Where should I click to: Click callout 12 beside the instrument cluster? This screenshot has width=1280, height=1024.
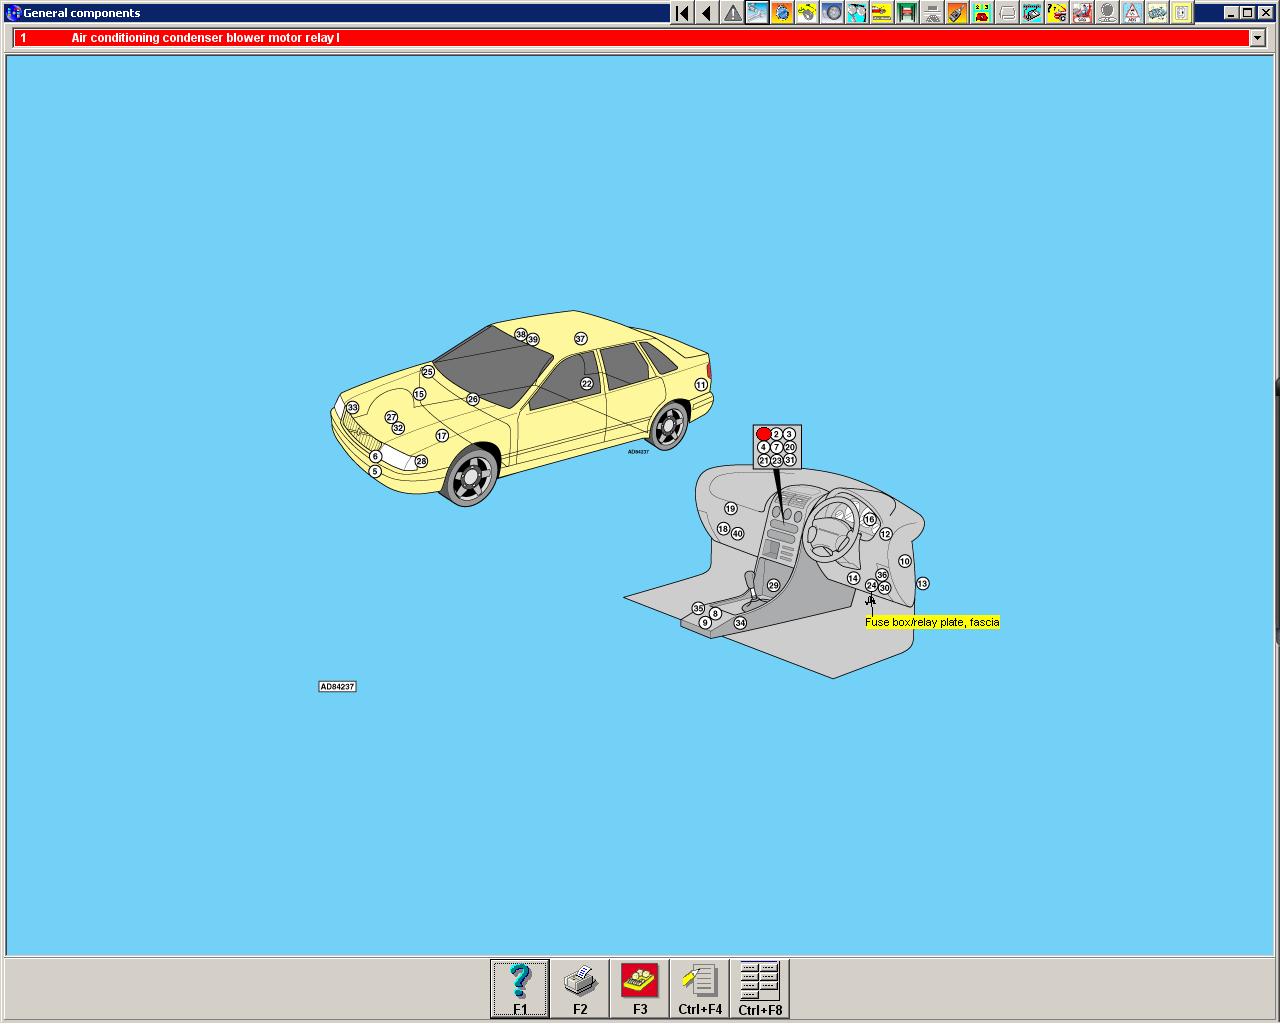[885, 534]
